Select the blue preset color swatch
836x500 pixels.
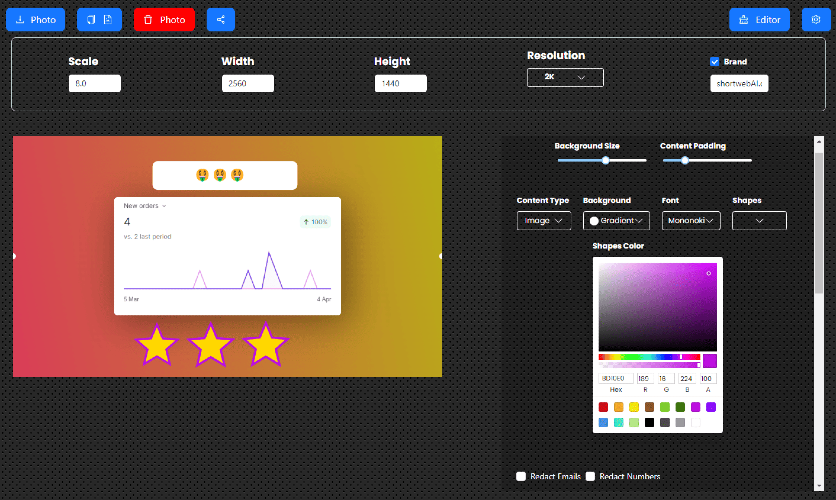tap(603, 423)
